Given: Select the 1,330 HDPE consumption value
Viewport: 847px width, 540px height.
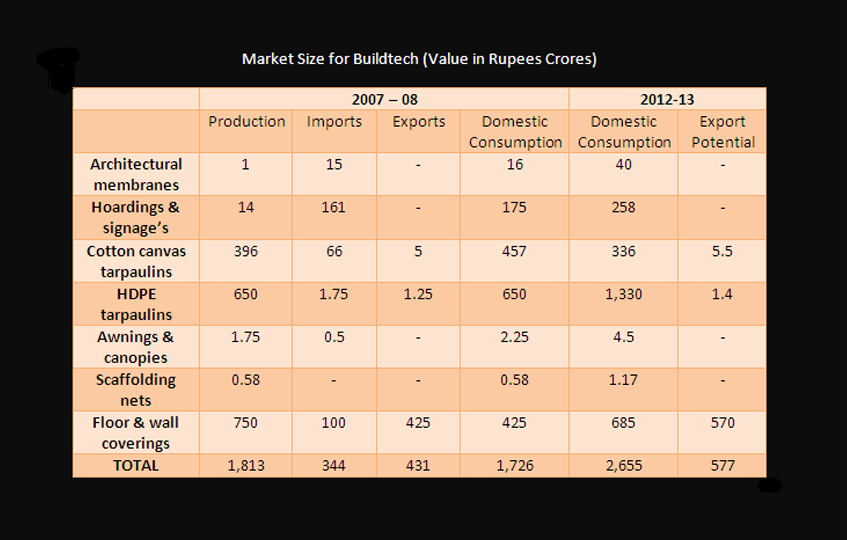Looking at the screenshot, I should (x=624, y=293).
